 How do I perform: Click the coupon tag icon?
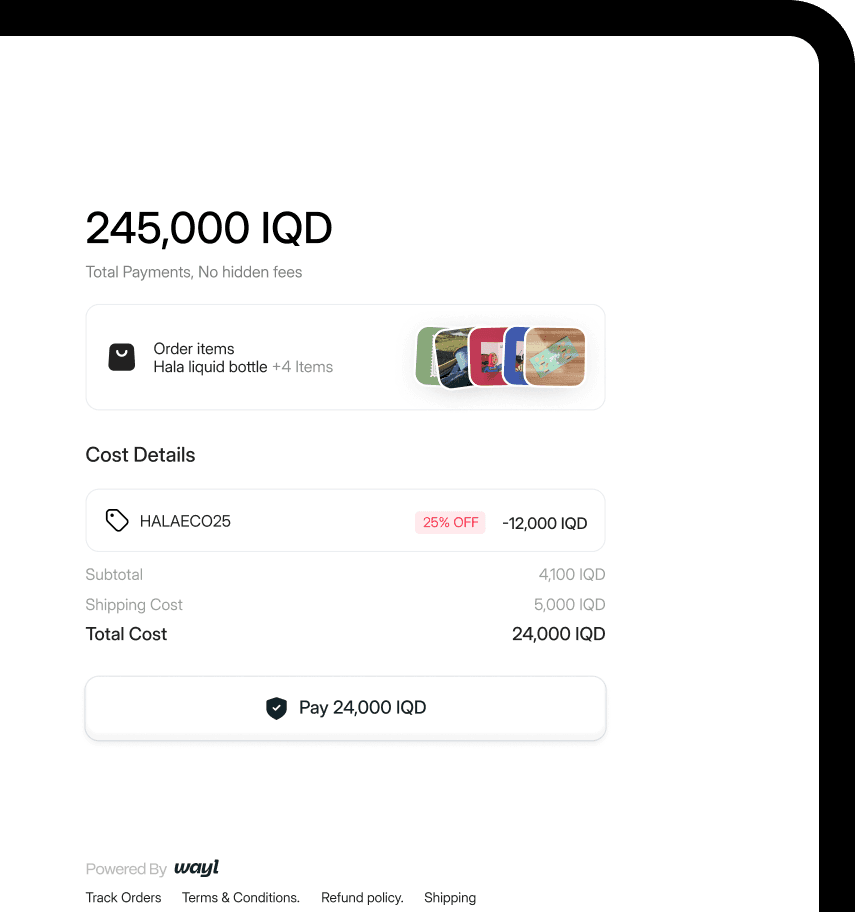117,521
